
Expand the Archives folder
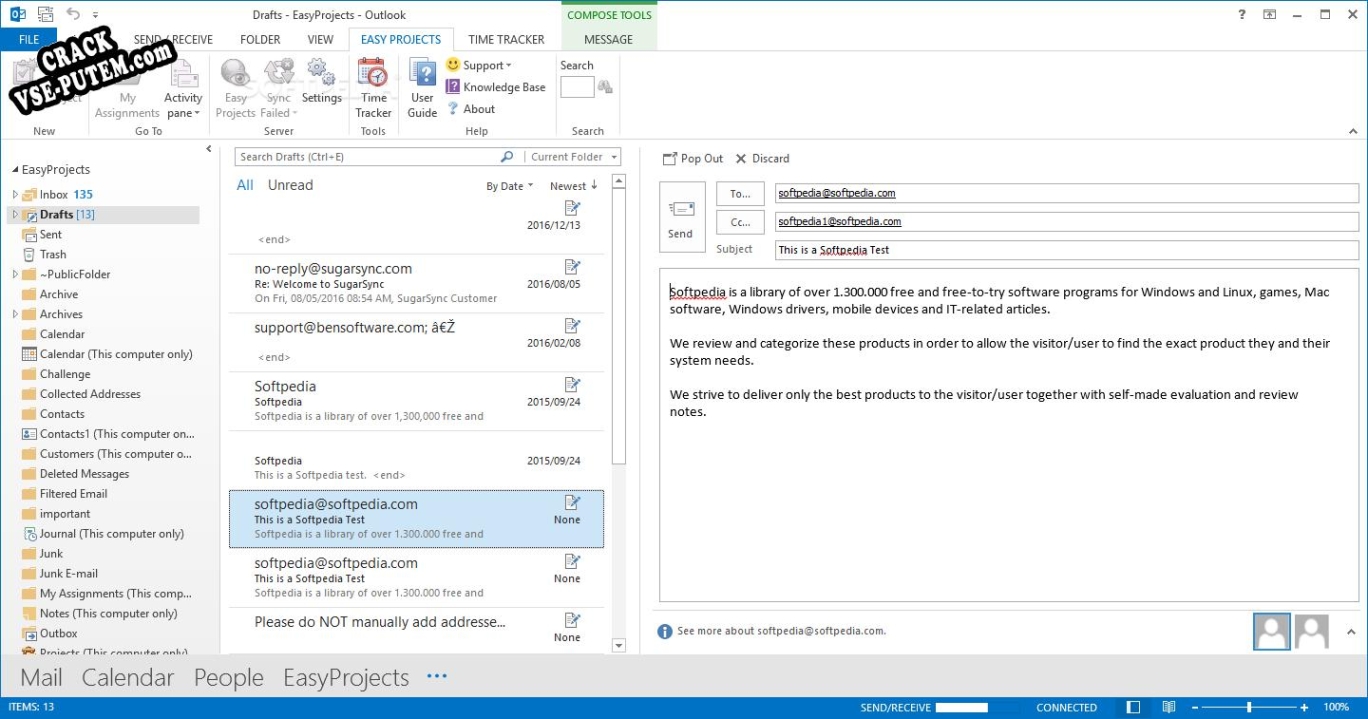tap(15, 315)
